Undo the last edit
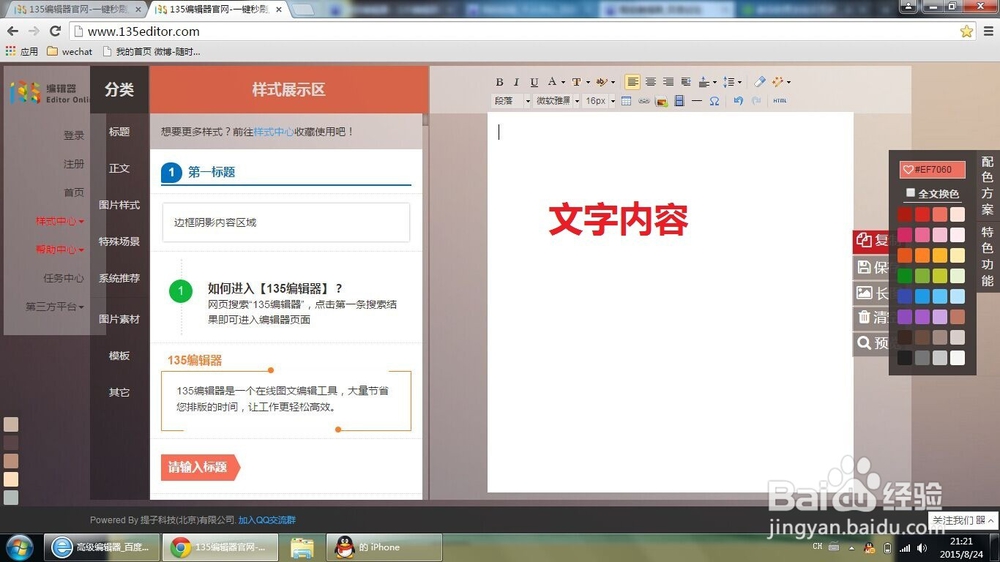Image resolution: width=1000 pixels, height=562 pixels. click(x=738, y=101)
